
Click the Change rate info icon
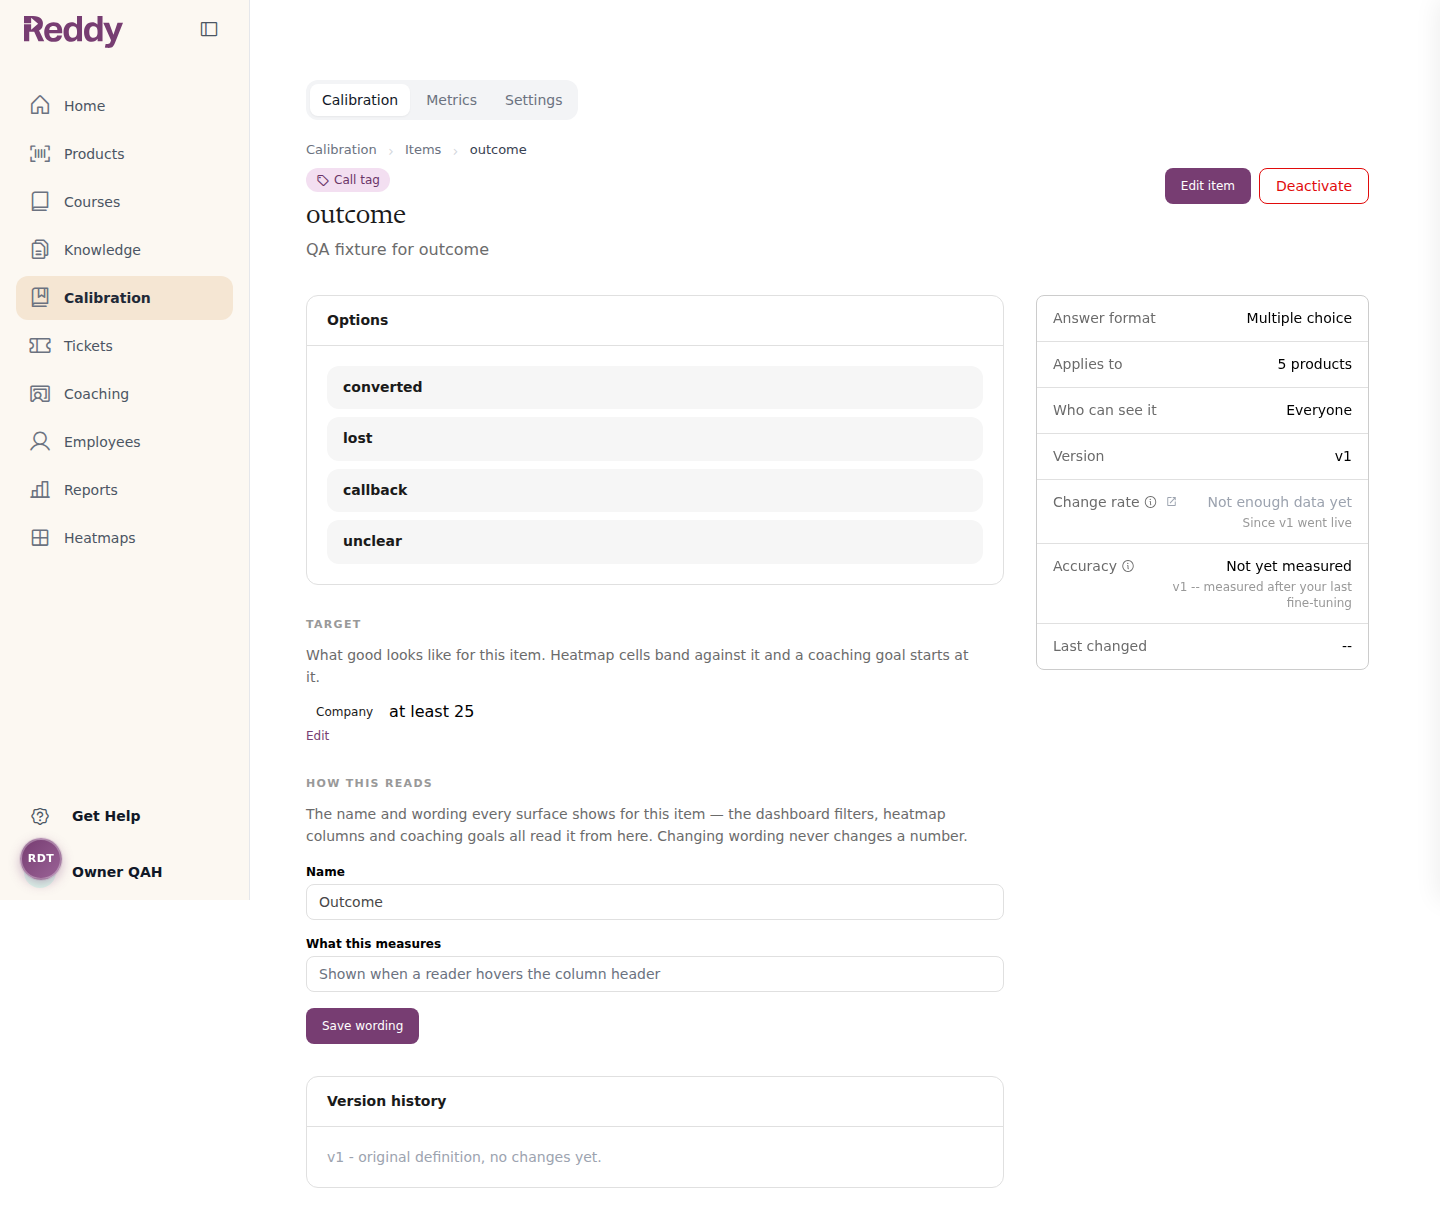click(1151, 502)
